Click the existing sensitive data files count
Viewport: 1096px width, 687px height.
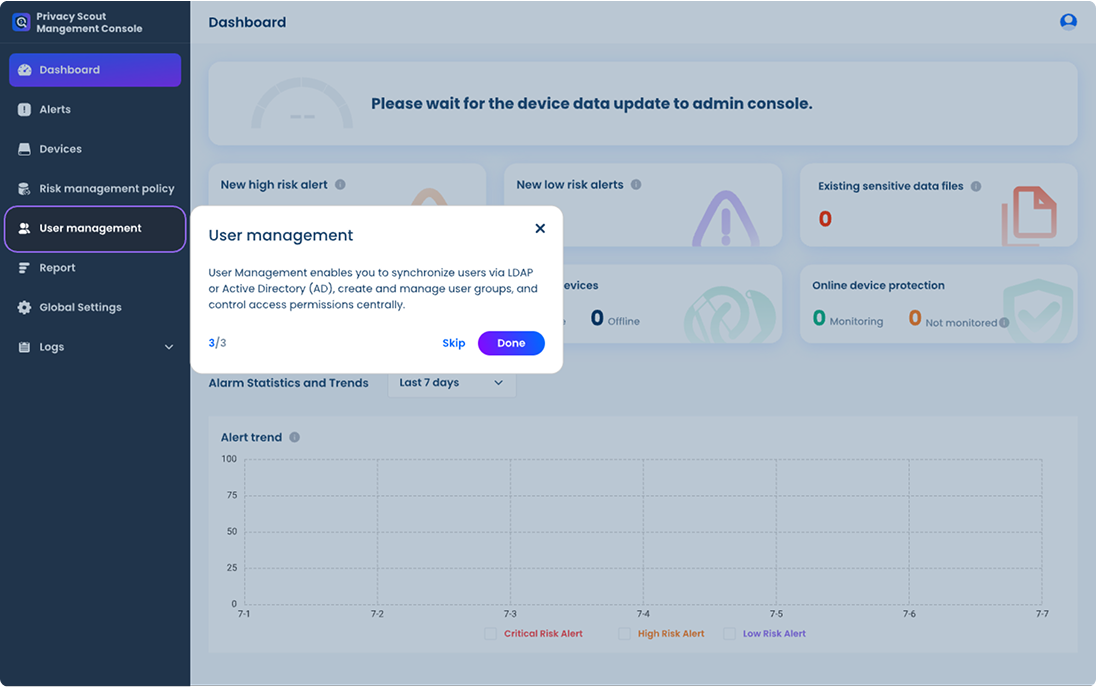tap(825, 219)
